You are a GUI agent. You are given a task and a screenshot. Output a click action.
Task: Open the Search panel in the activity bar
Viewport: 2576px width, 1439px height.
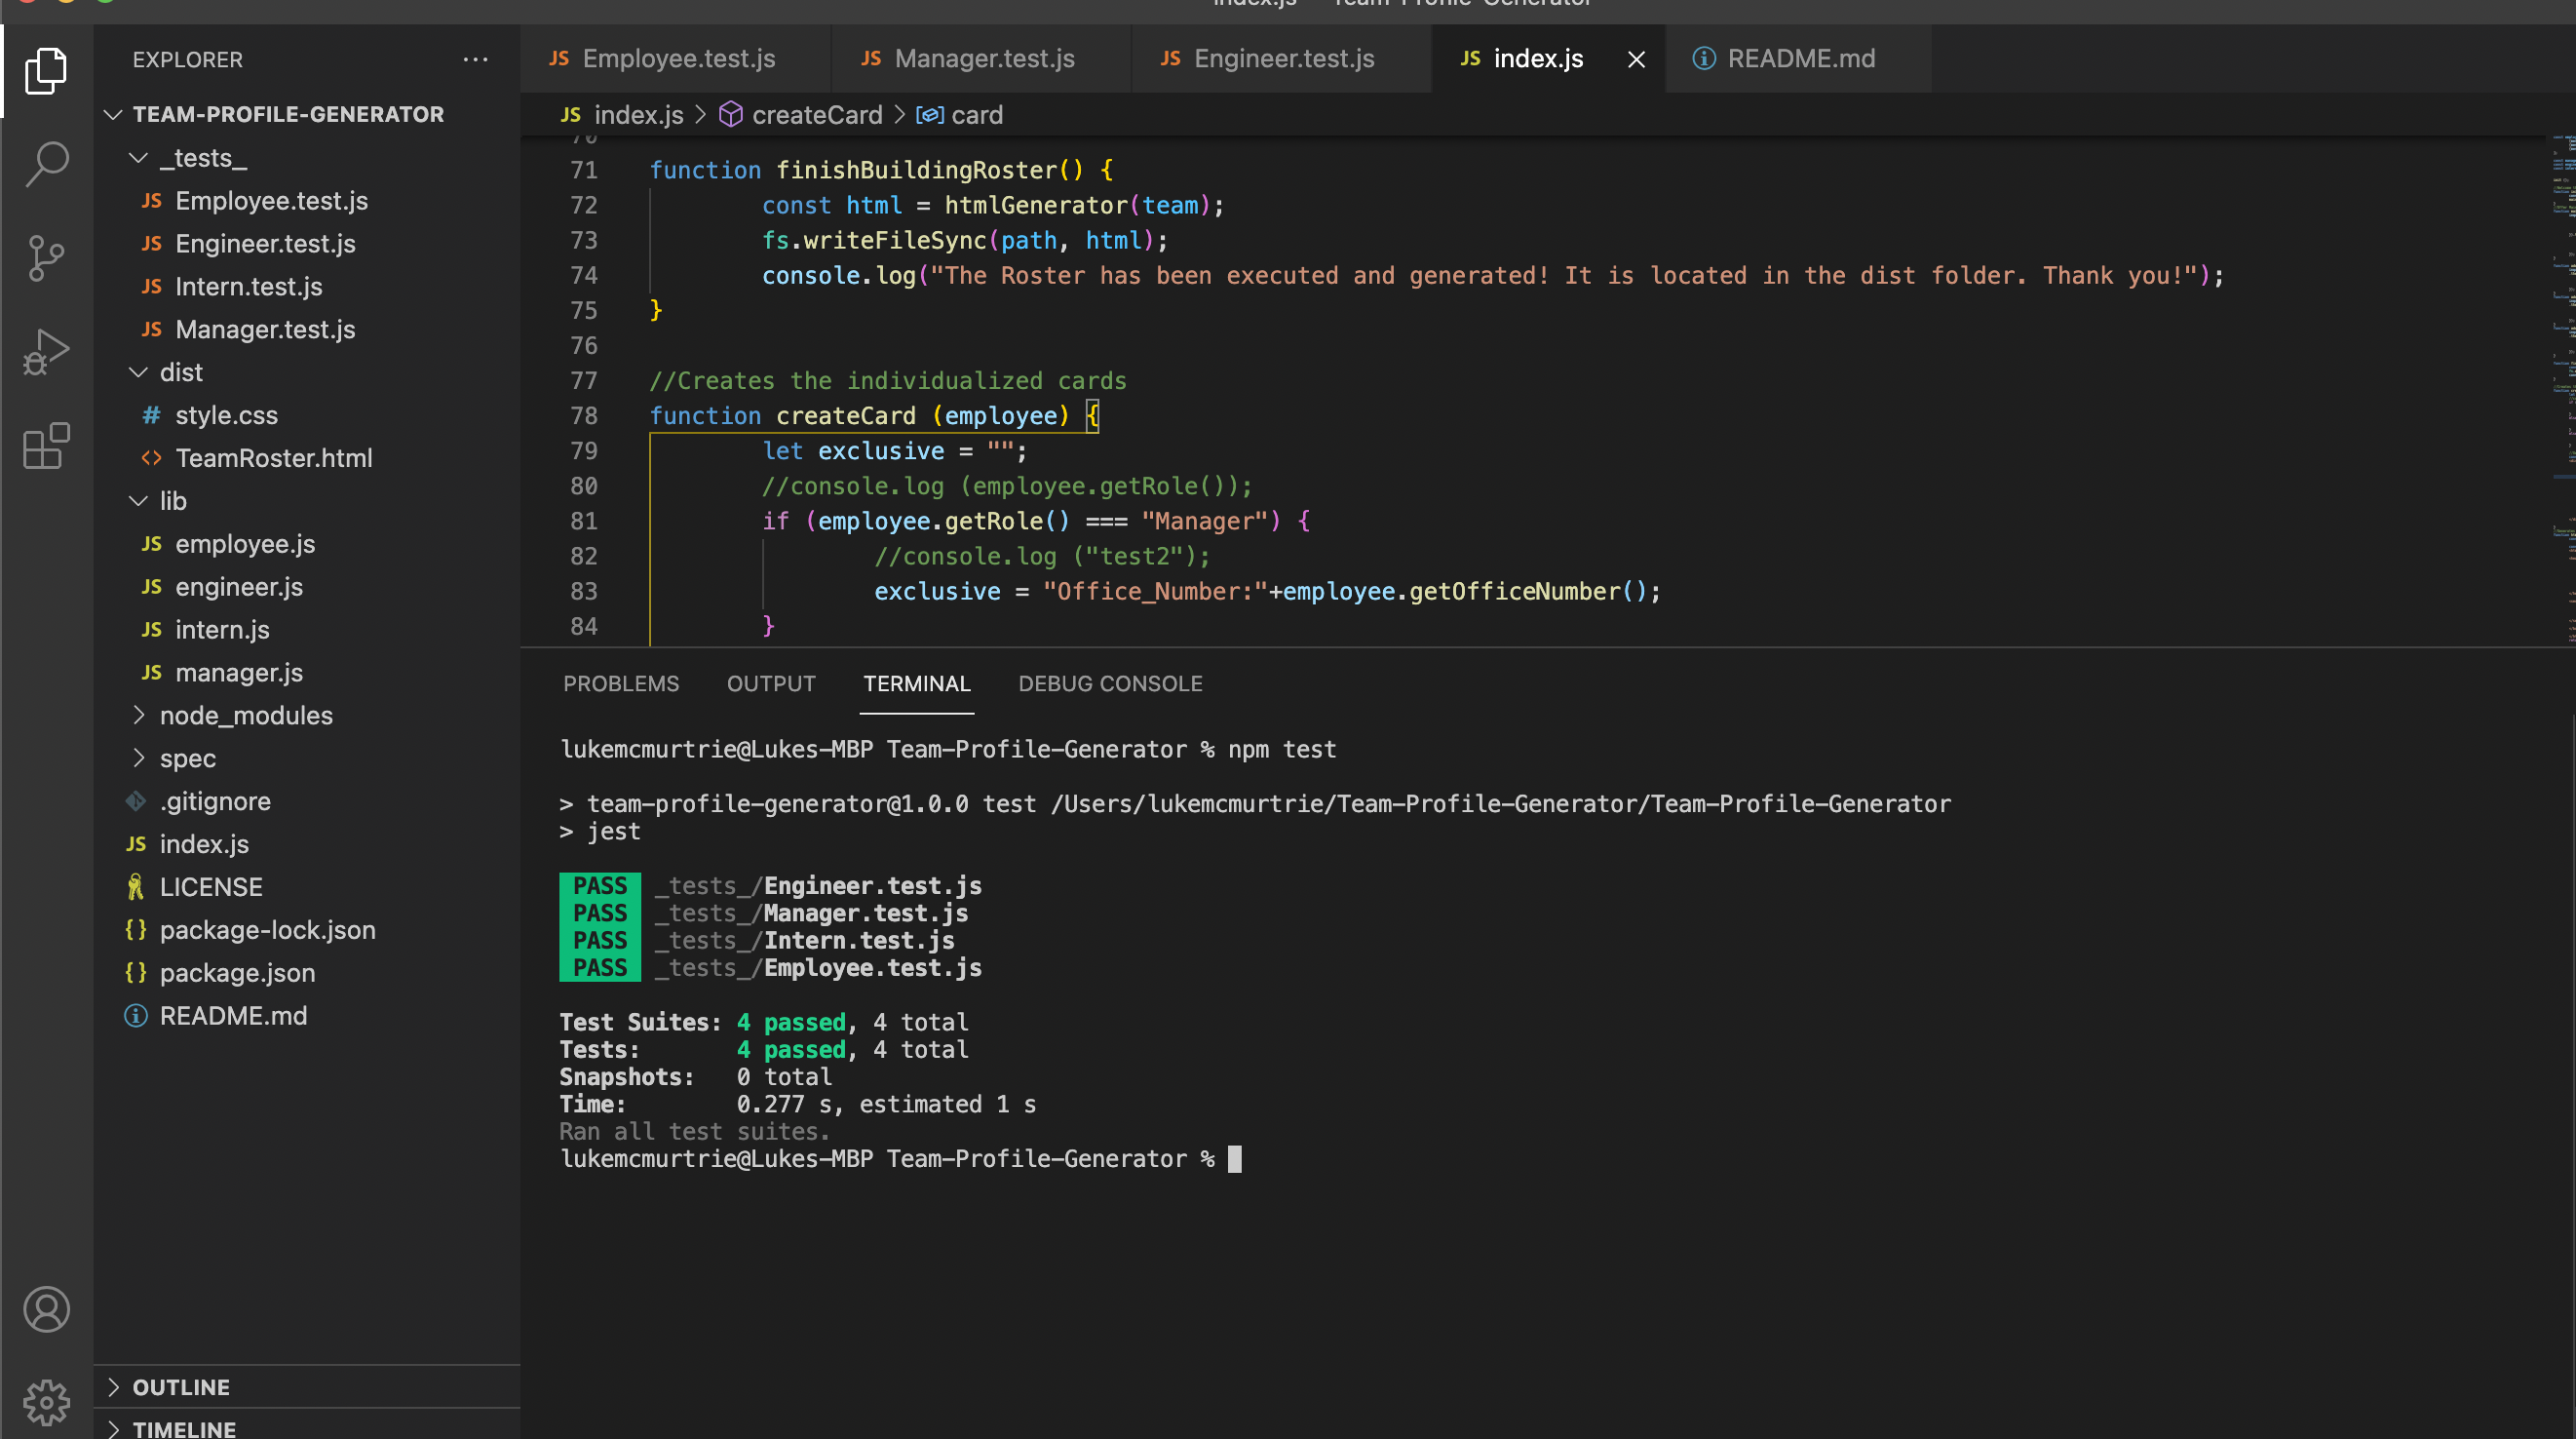pos(46,163)
